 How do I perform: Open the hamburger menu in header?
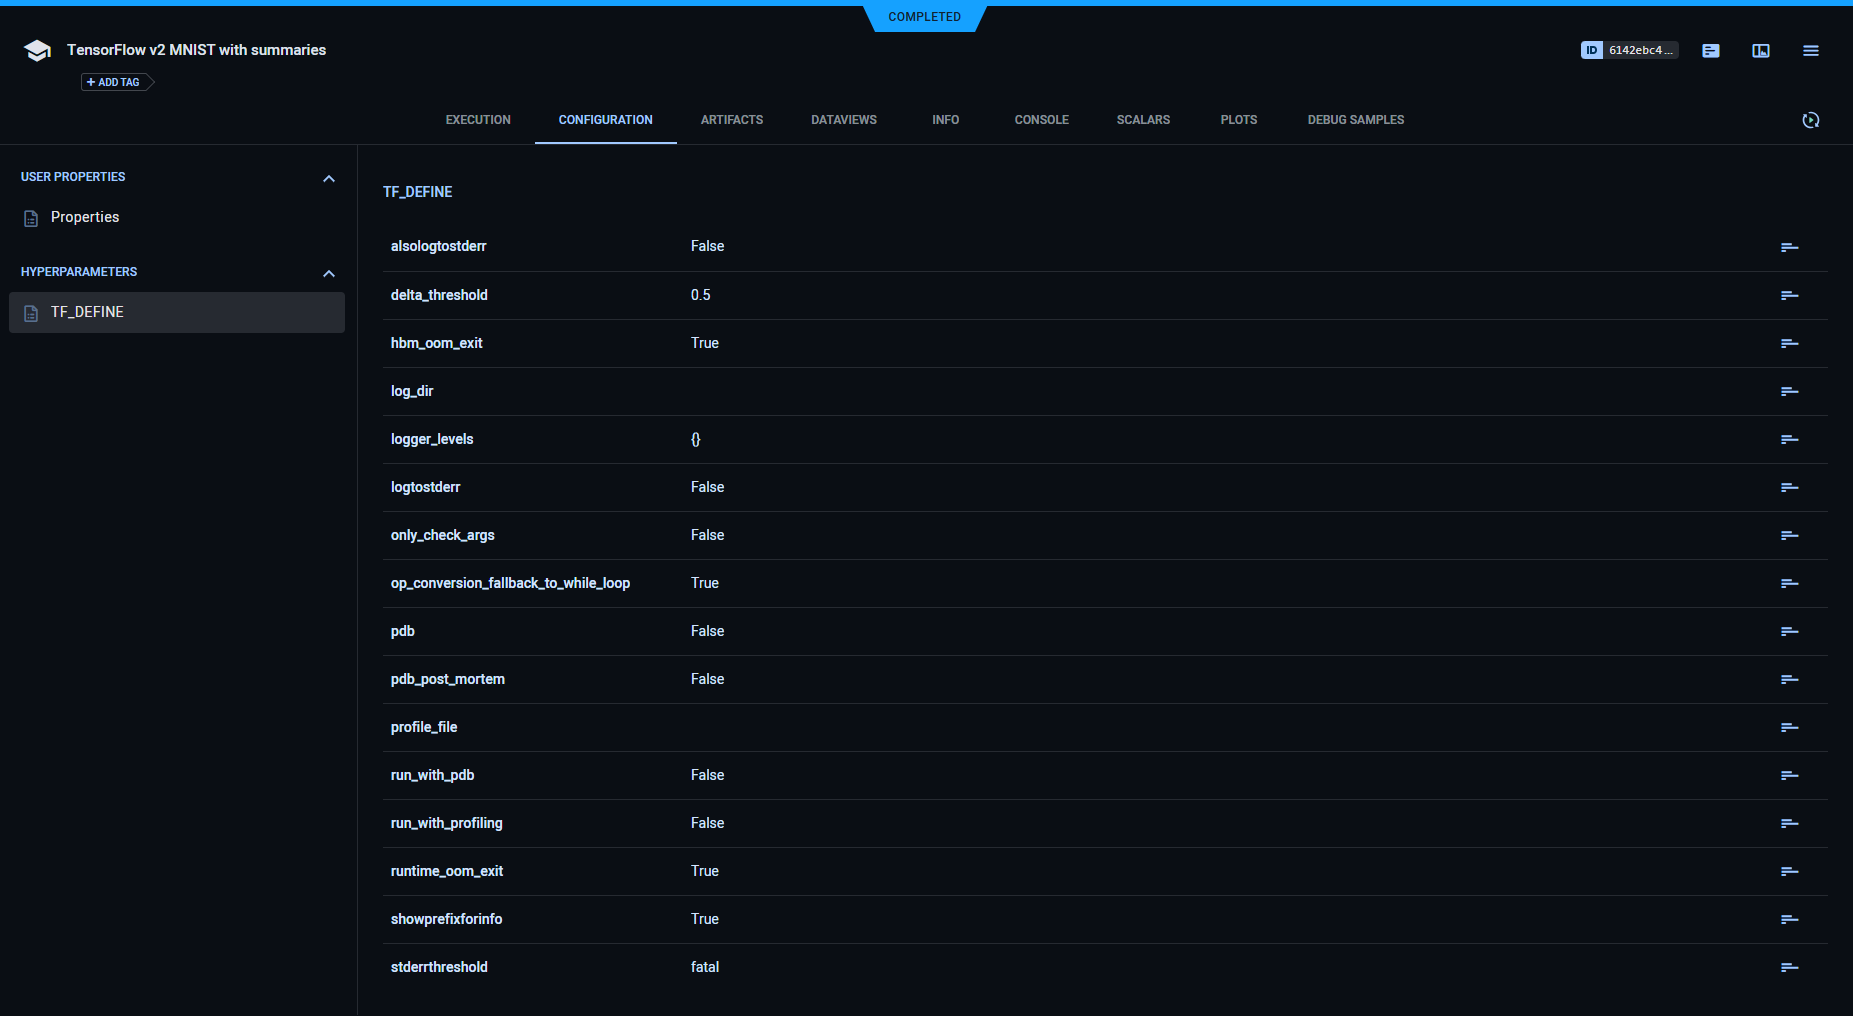1811,50
